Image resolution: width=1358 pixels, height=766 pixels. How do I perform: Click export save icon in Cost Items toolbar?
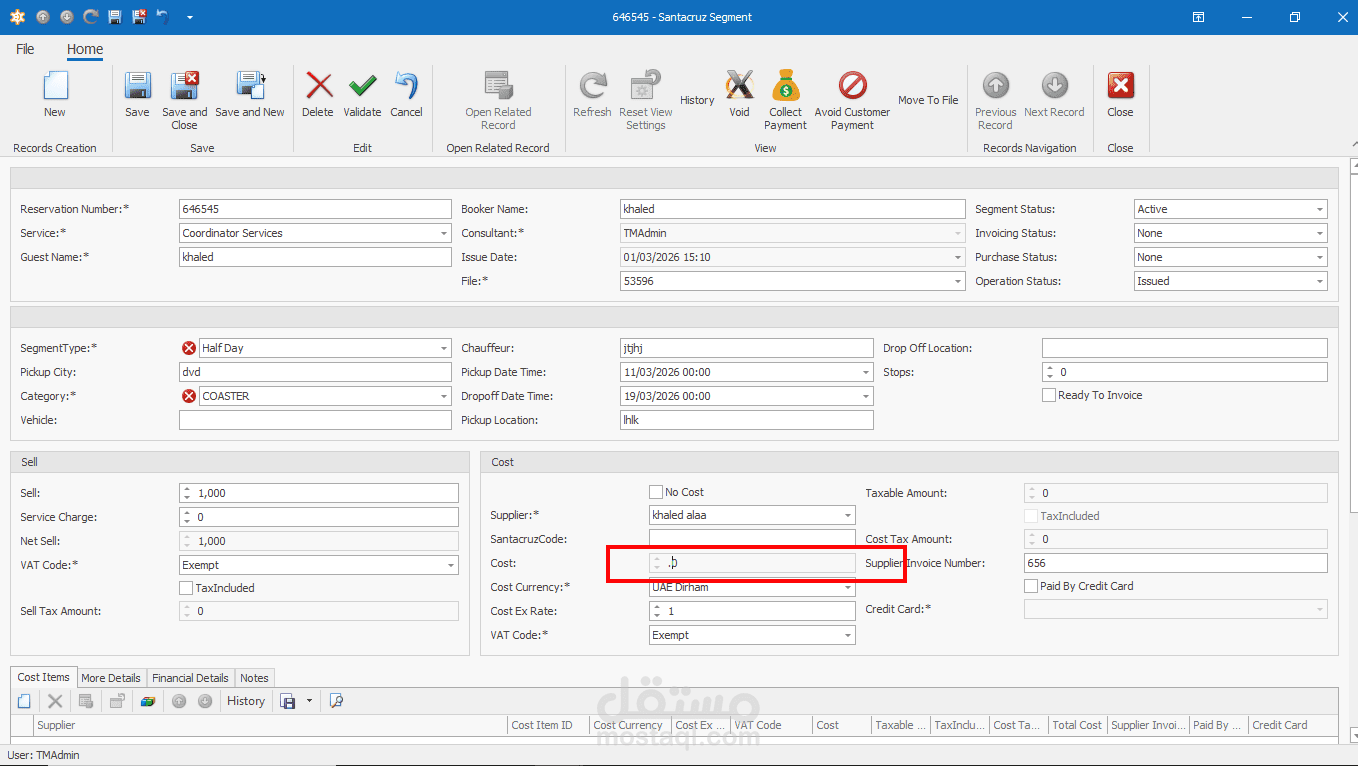pos(288,701)
